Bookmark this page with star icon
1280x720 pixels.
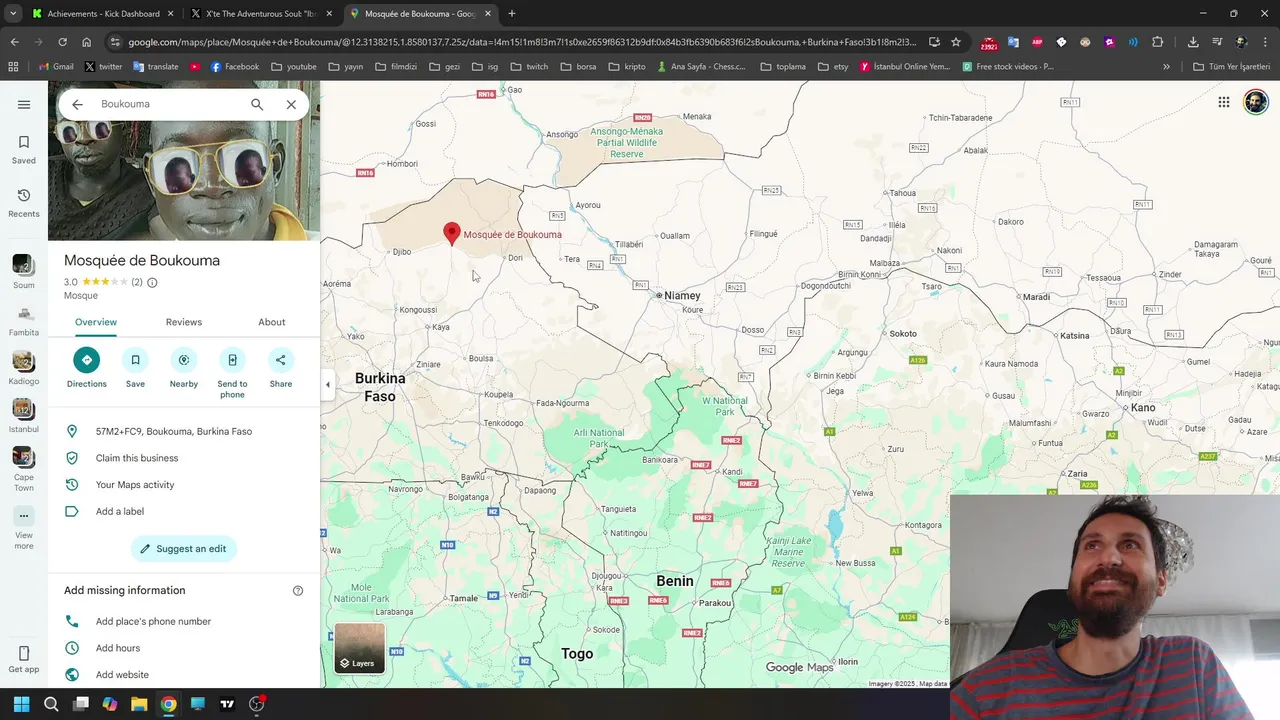(x=956, y=42)
